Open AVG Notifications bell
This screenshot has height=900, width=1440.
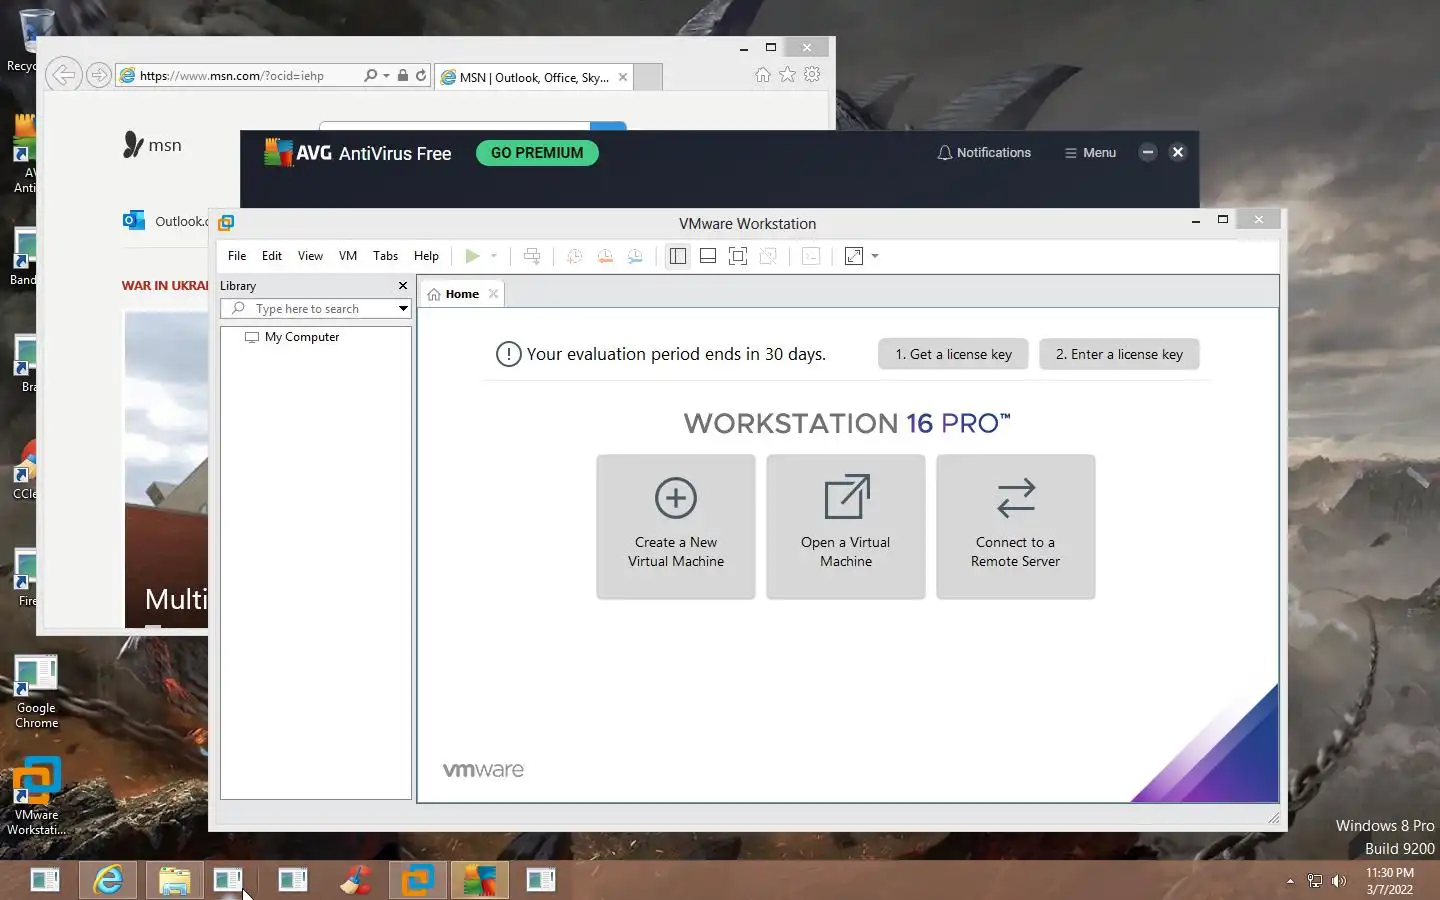[984, 153]
